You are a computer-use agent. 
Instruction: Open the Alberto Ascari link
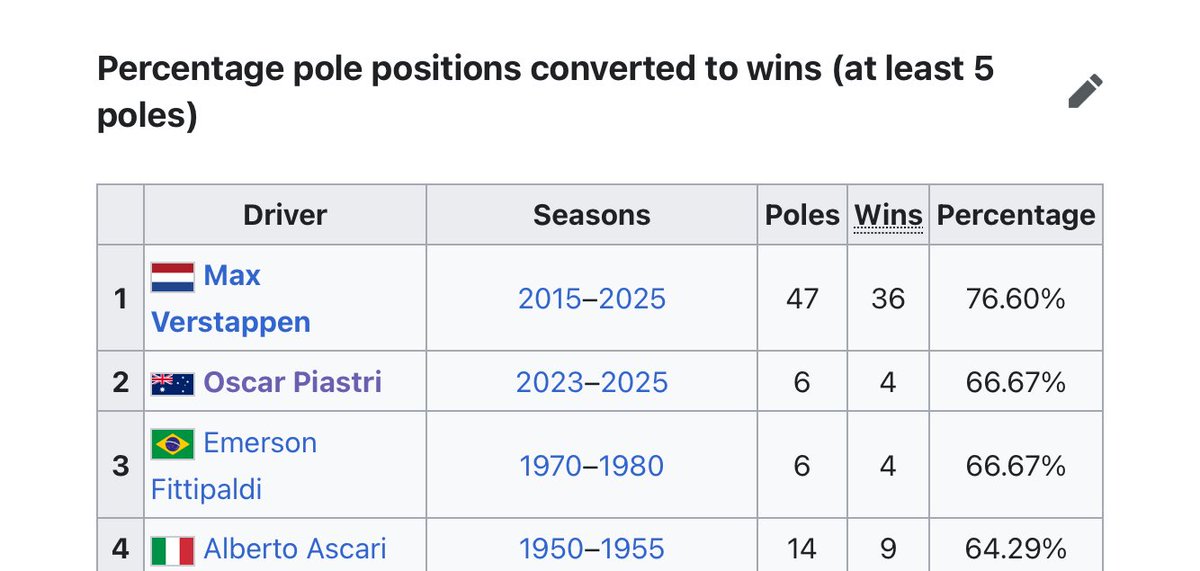295,549
